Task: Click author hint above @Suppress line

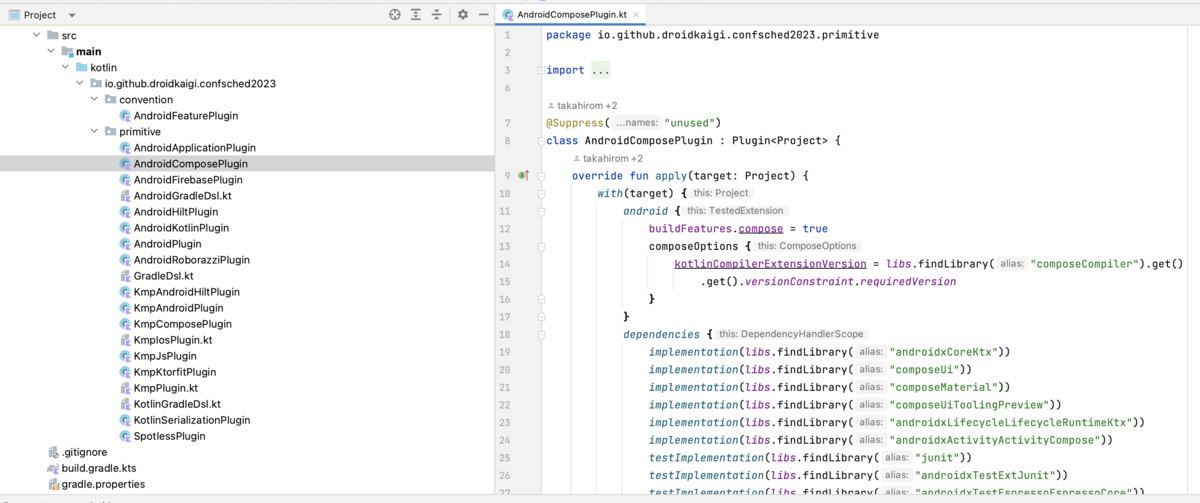Action: [x=583, y=105]
